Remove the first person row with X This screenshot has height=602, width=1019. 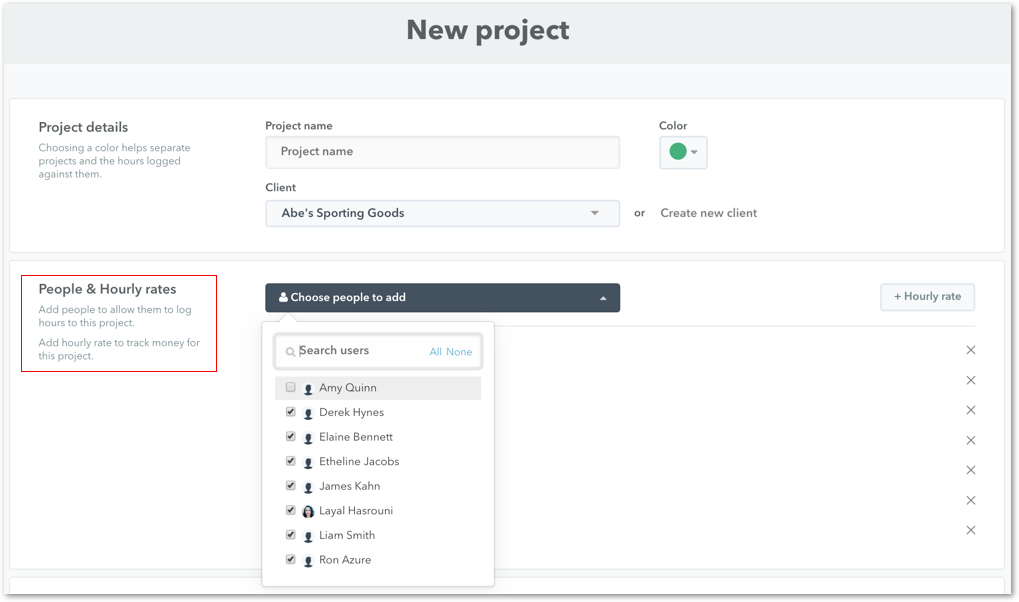970,350
